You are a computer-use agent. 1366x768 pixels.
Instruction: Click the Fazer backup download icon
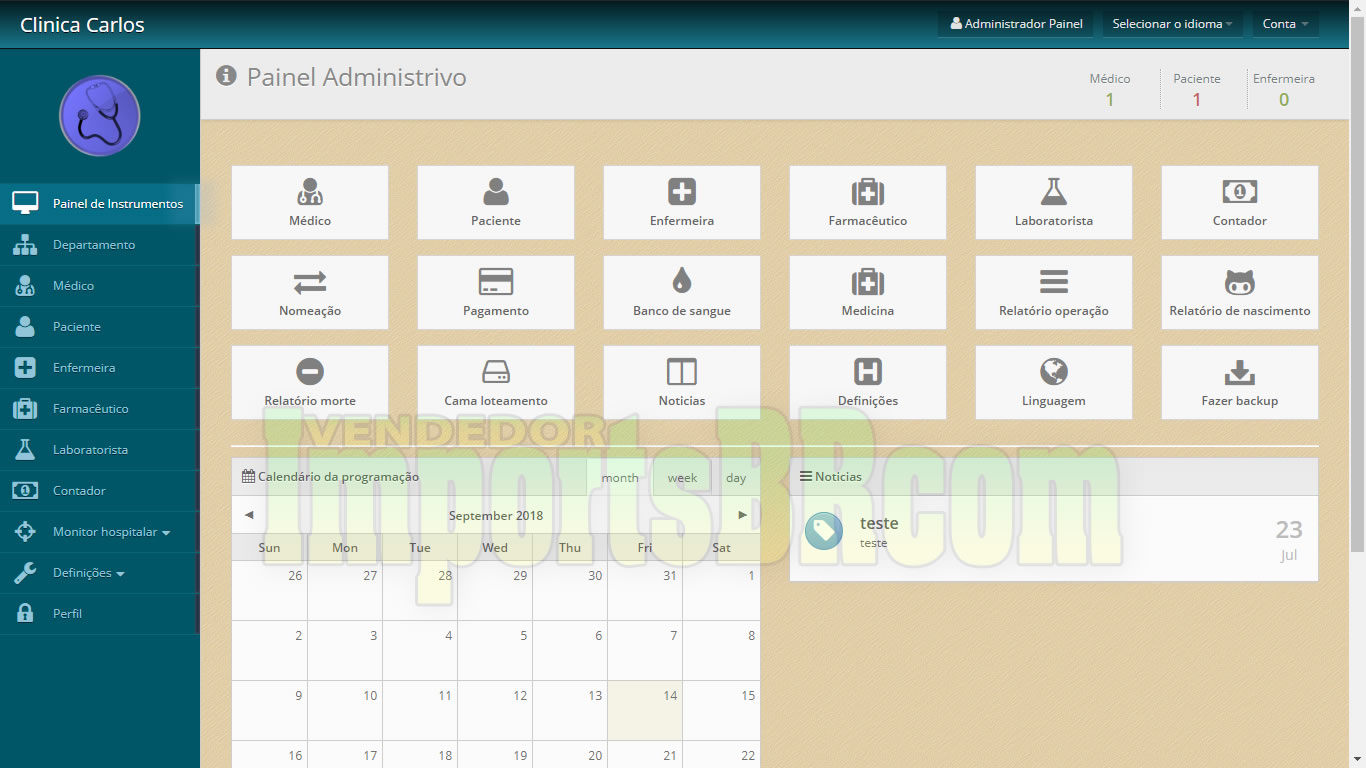(1240, 372)
